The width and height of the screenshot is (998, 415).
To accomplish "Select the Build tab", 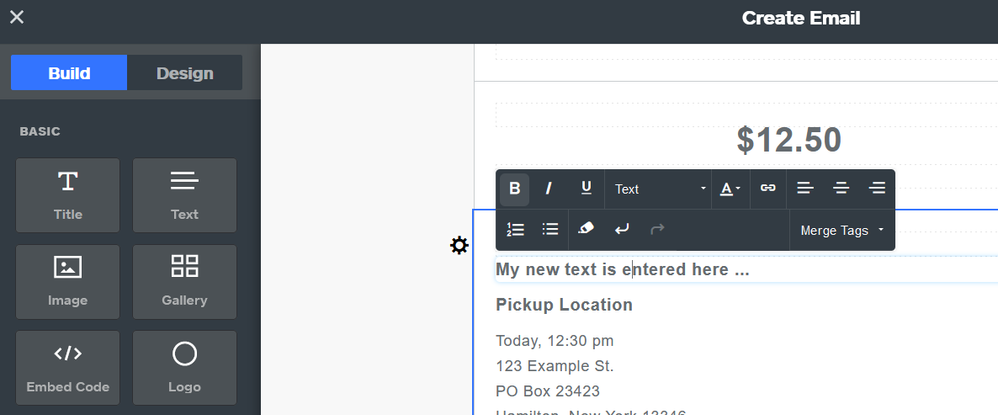I will tap(69, 73).
